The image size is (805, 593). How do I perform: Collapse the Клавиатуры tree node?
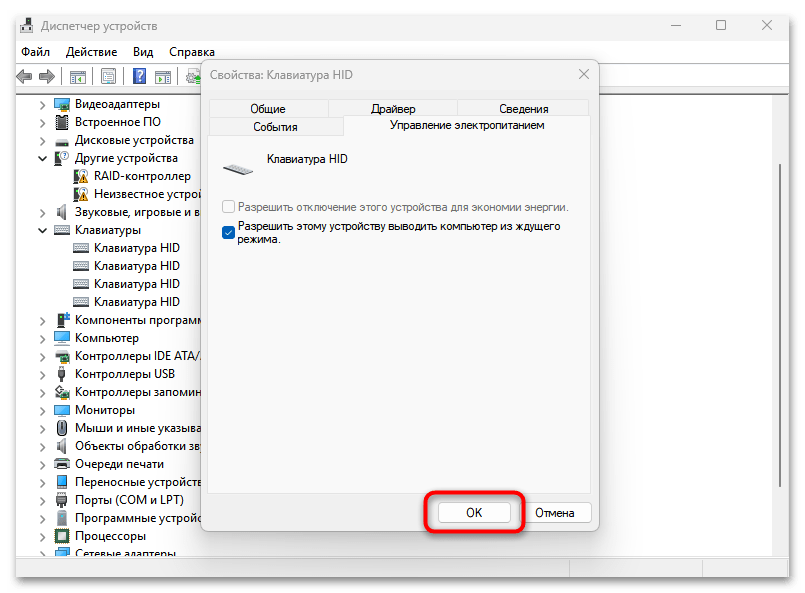[x=42, y=230]
